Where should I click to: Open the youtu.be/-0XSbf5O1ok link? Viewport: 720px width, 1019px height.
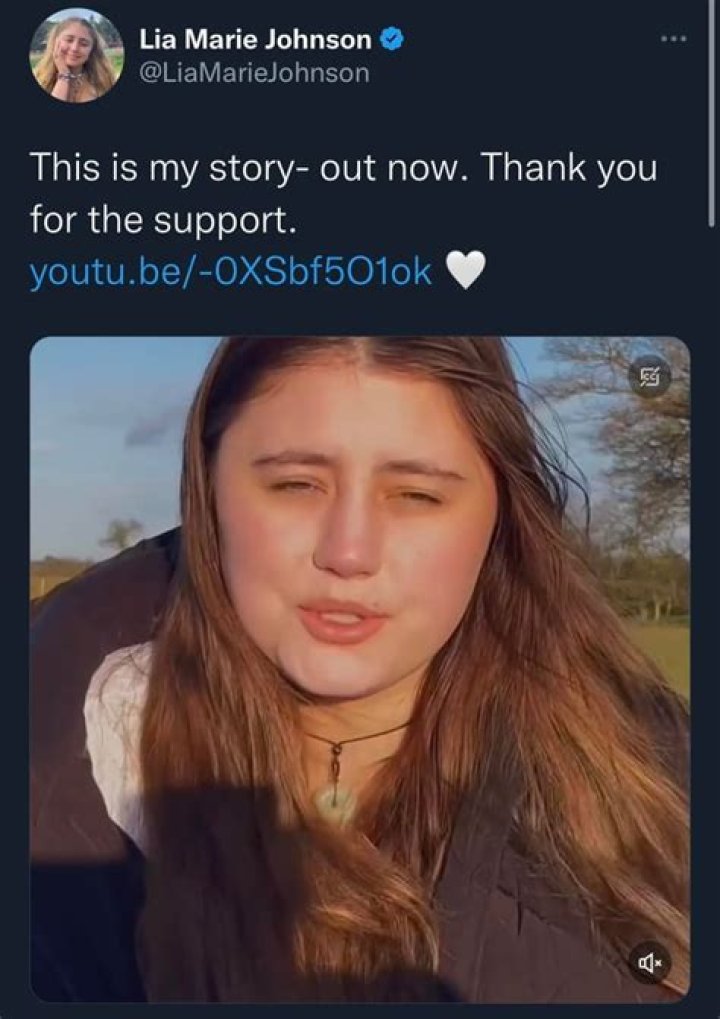click(231, 271)
